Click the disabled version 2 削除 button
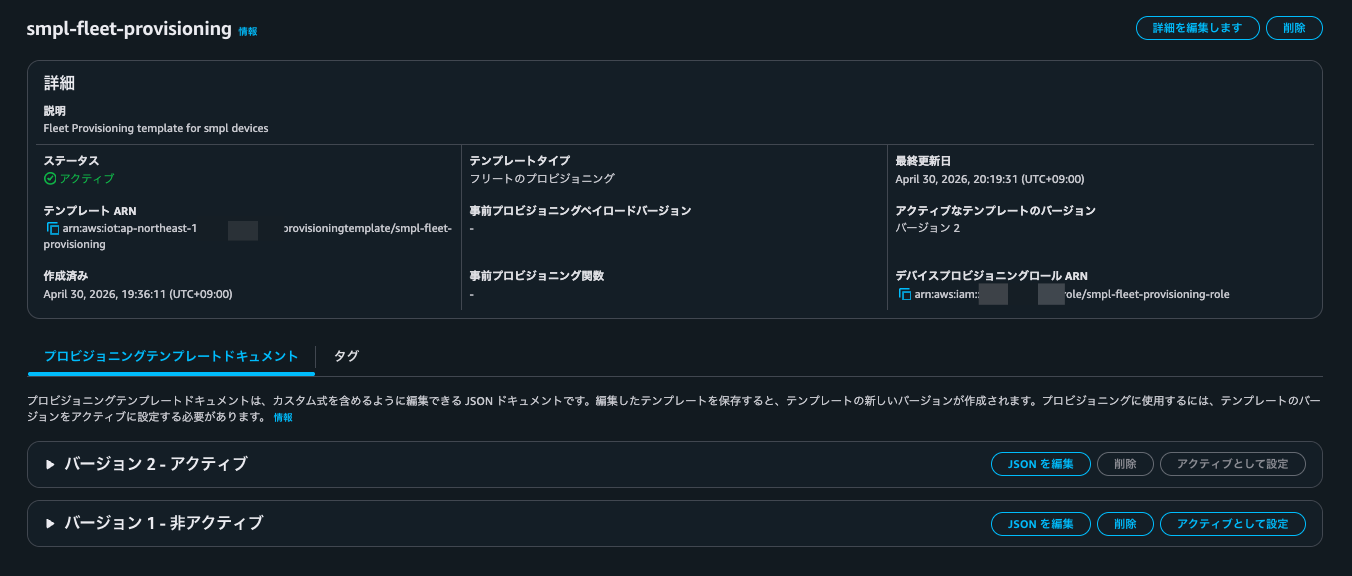The image size is (1352, 576). pos(1125,463)
